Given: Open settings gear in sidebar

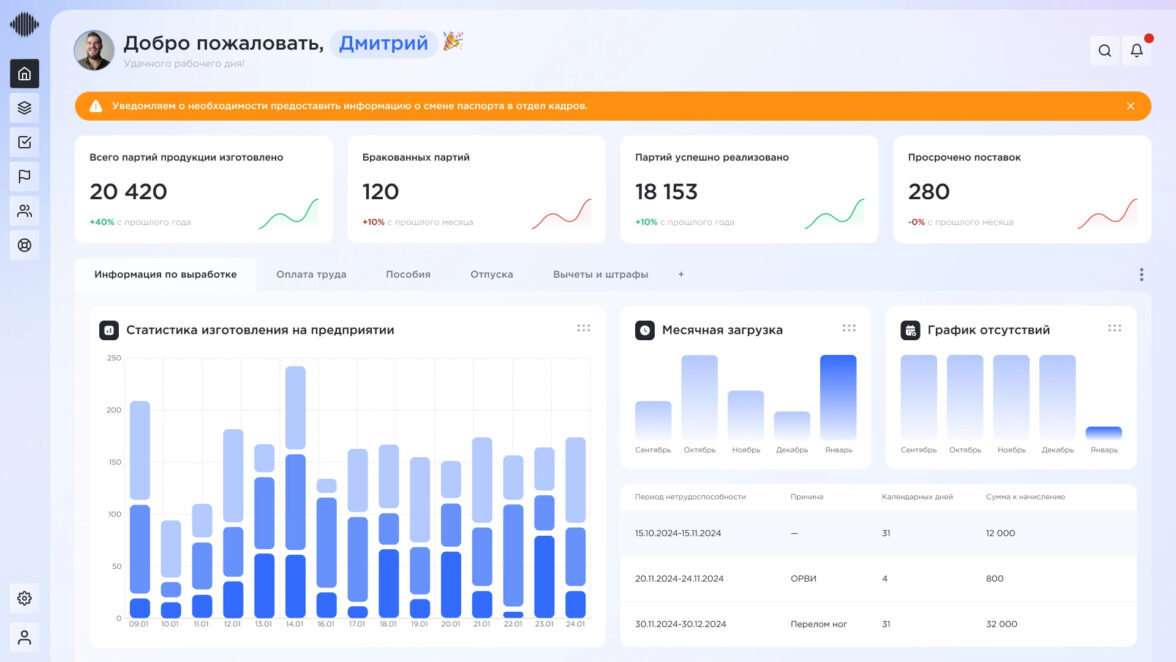Looking at the screenshot, I should pyautogui.click(x=24, y=598).
